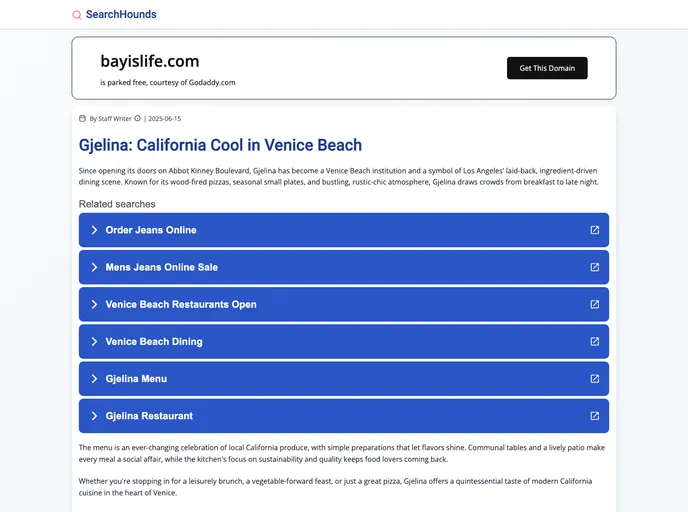Expand the Order Jeans Online chevron
Screen dimensions: 688x512
94,230
